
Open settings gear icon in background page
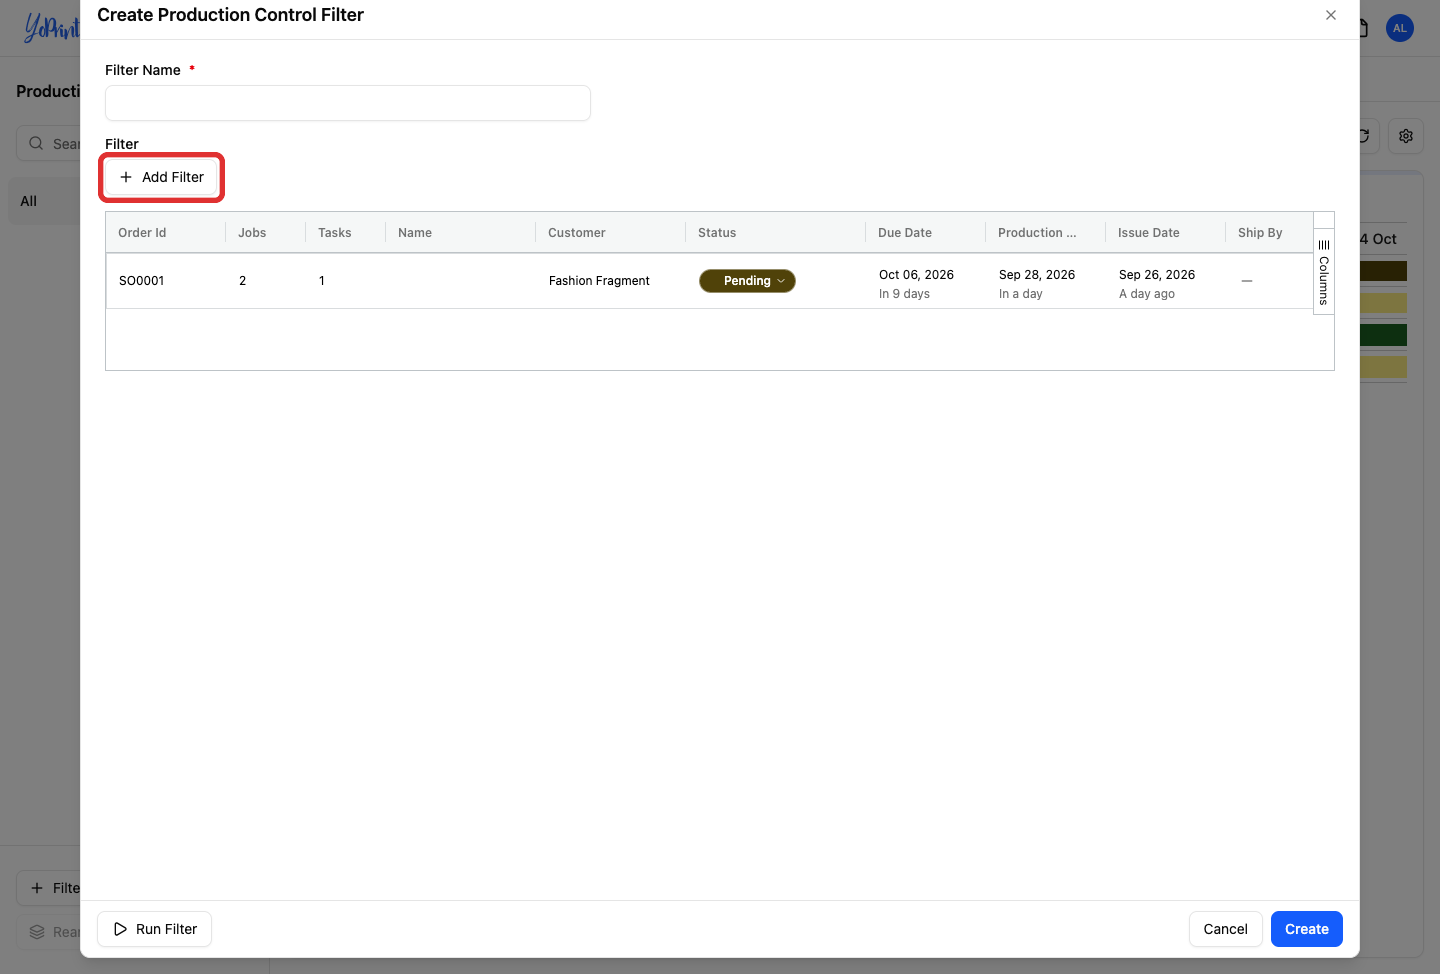(x=1406, y=136)
